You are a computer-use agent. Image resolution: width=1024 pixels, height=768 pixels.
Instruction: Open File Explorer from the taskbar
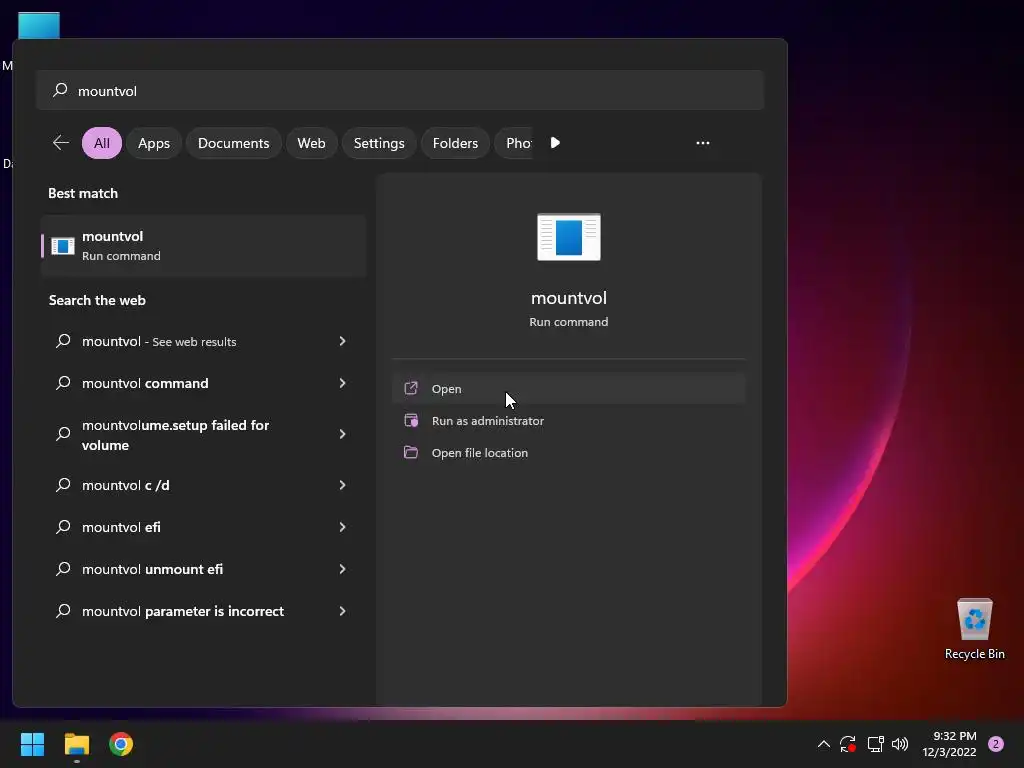(76, 744)
